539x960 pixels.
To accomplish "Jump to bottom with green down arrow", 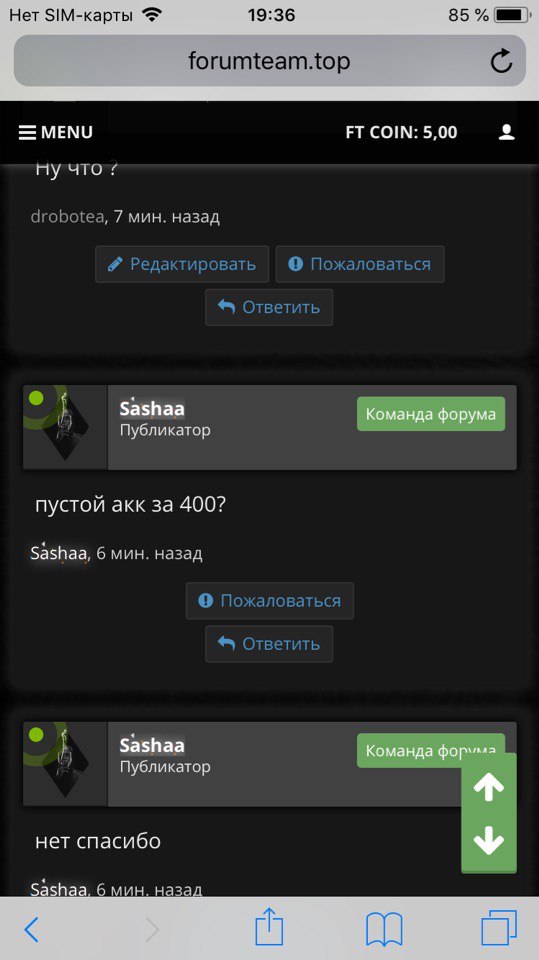I will click(x=489, y=841).
